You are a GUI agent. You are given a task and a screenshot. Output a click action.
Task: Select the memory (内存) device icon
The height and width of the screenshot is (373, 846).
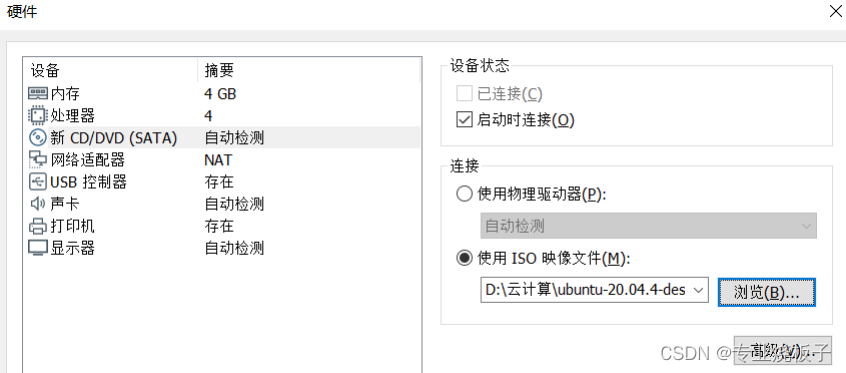click(x=38, y=94)
